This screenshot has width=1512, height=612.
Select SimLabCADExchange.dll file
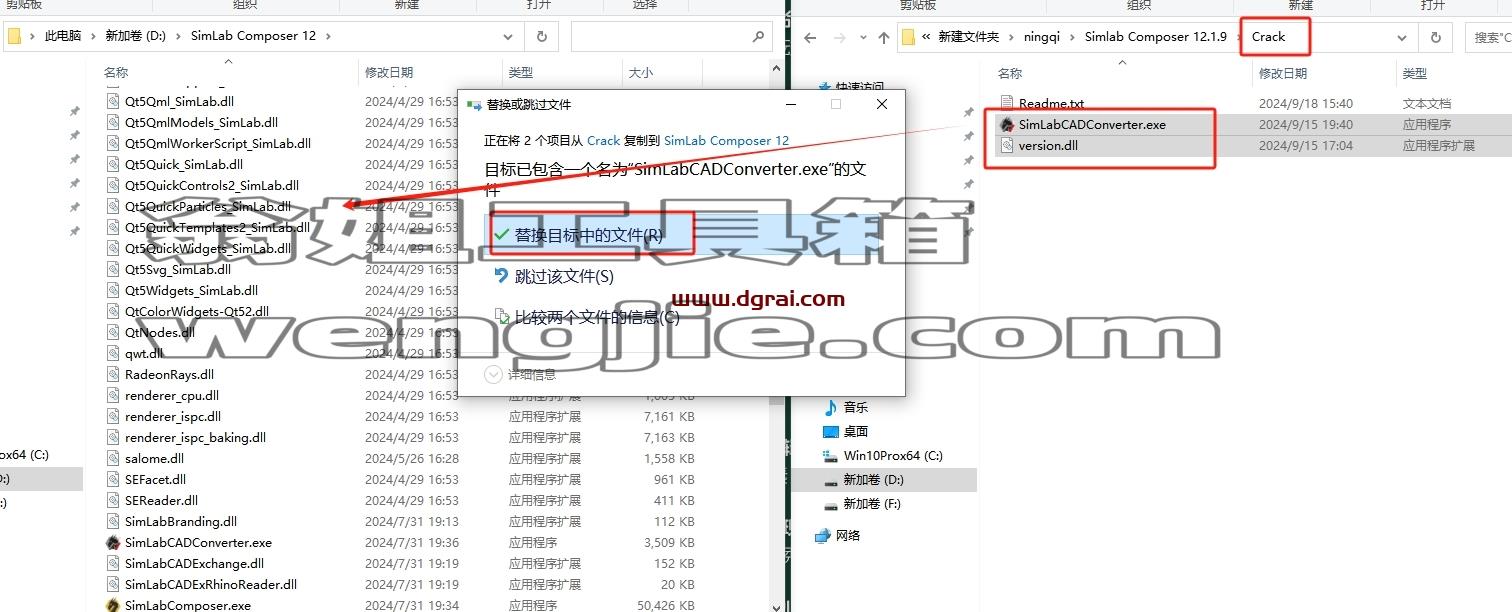[194, 564]
